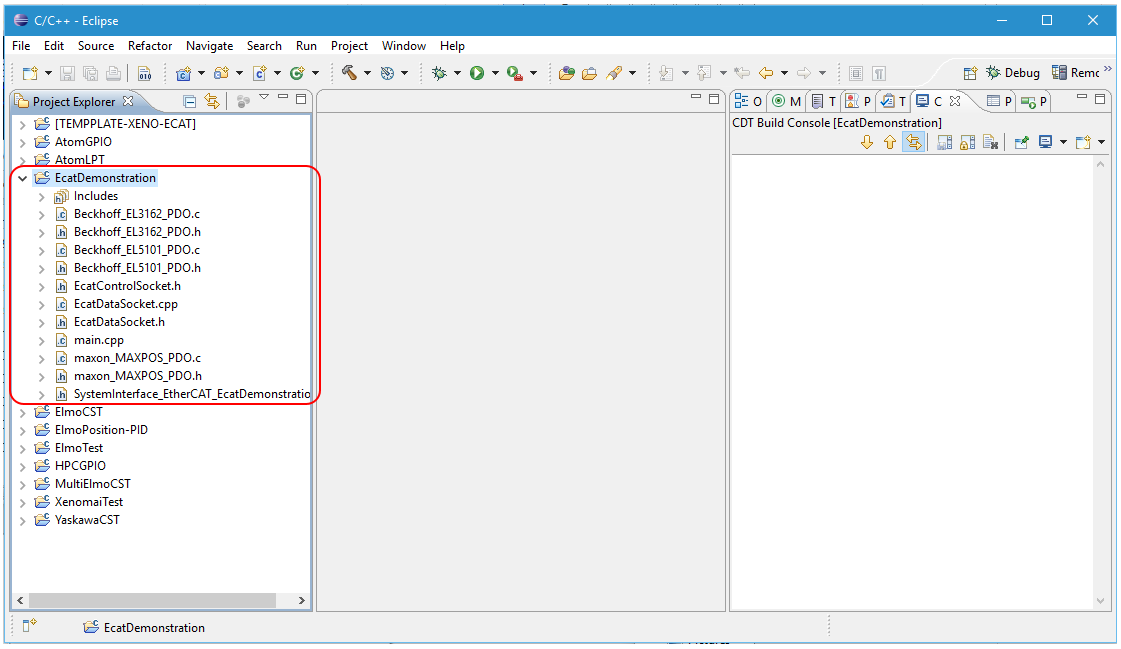The height and width of the screenshot is (649, 1121).
Task: Open the Display Selected Console dropdown arrow
Action: click(x=1063, y=142)
